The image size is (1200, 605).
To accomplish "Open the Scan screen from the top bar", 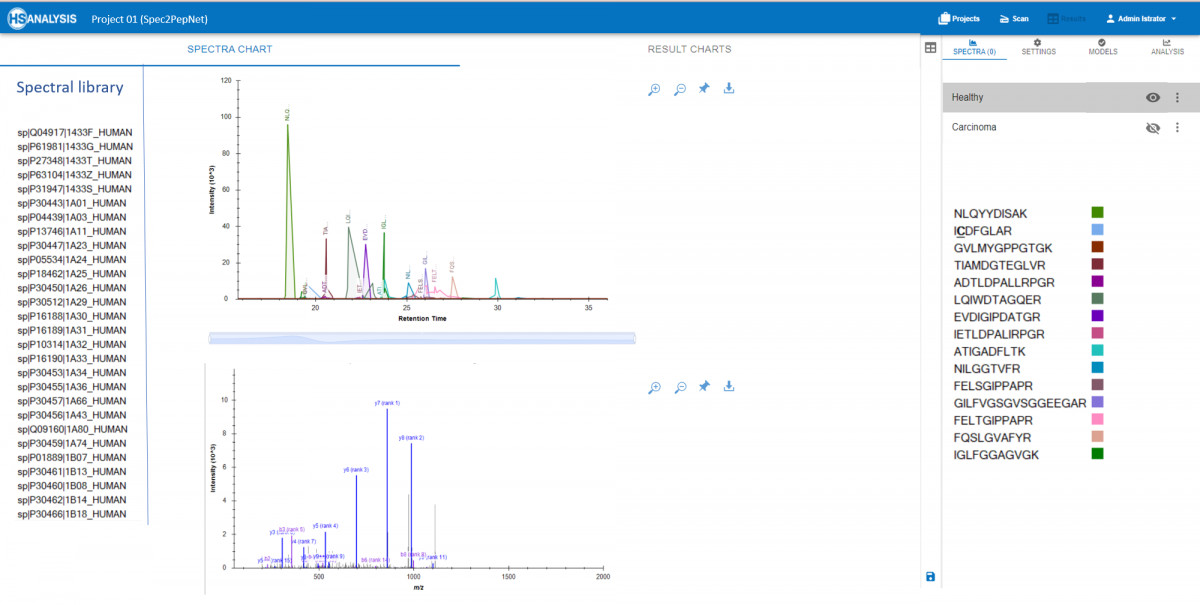I will pyautogui.click(x=1014, y=17).
